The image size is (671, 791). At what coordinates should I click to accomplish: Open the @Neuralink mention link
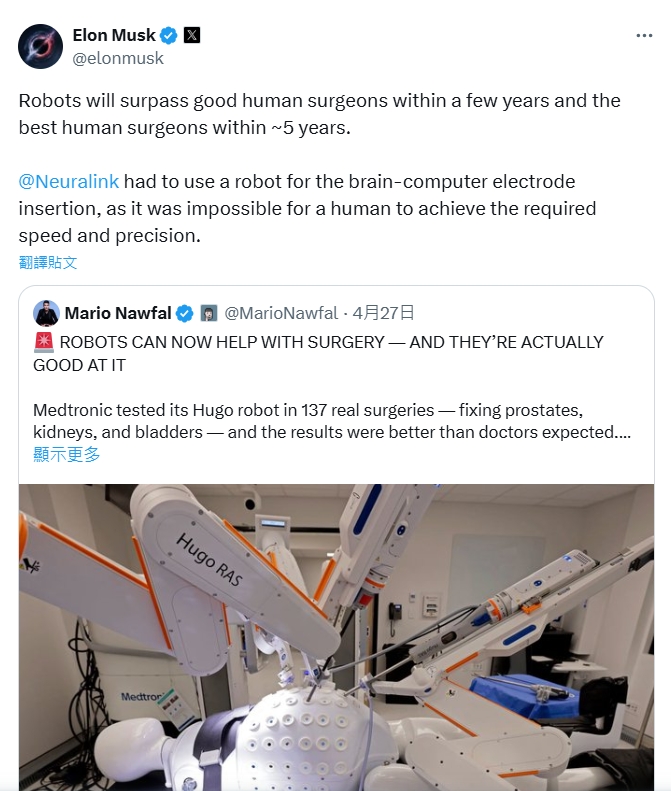click(x=69, y=181)
